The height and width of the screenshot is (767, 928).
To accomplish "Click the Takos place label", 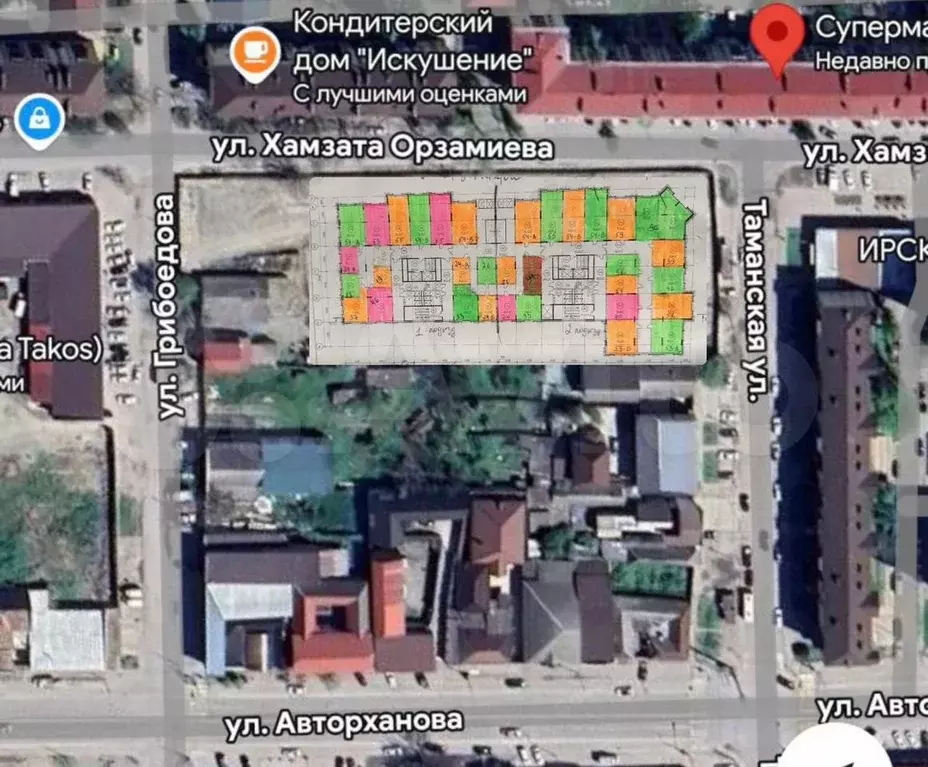I will tap(50, 349).
